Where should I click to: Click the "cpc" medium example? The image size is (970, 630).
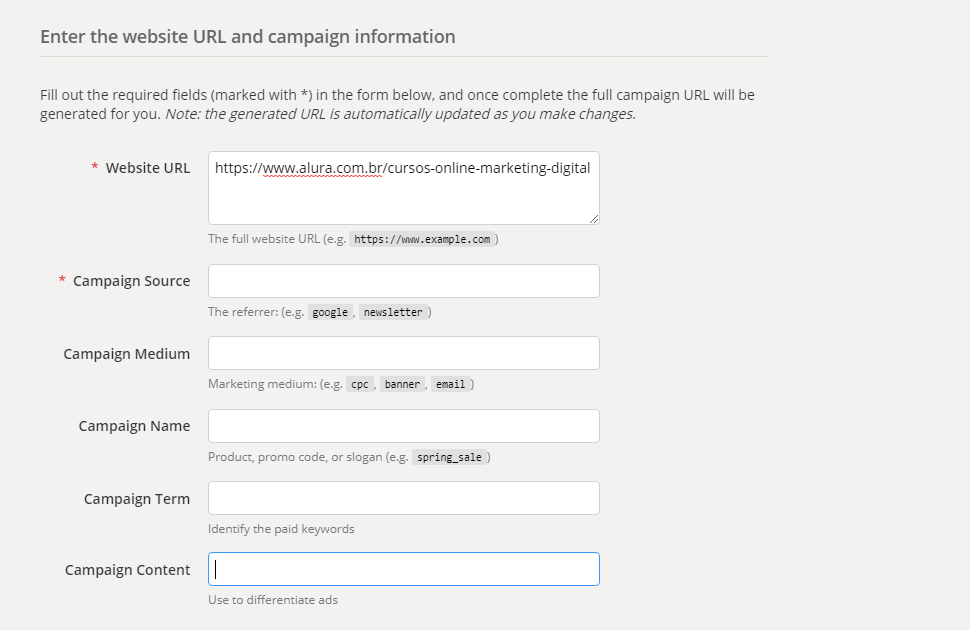(360, 384)
